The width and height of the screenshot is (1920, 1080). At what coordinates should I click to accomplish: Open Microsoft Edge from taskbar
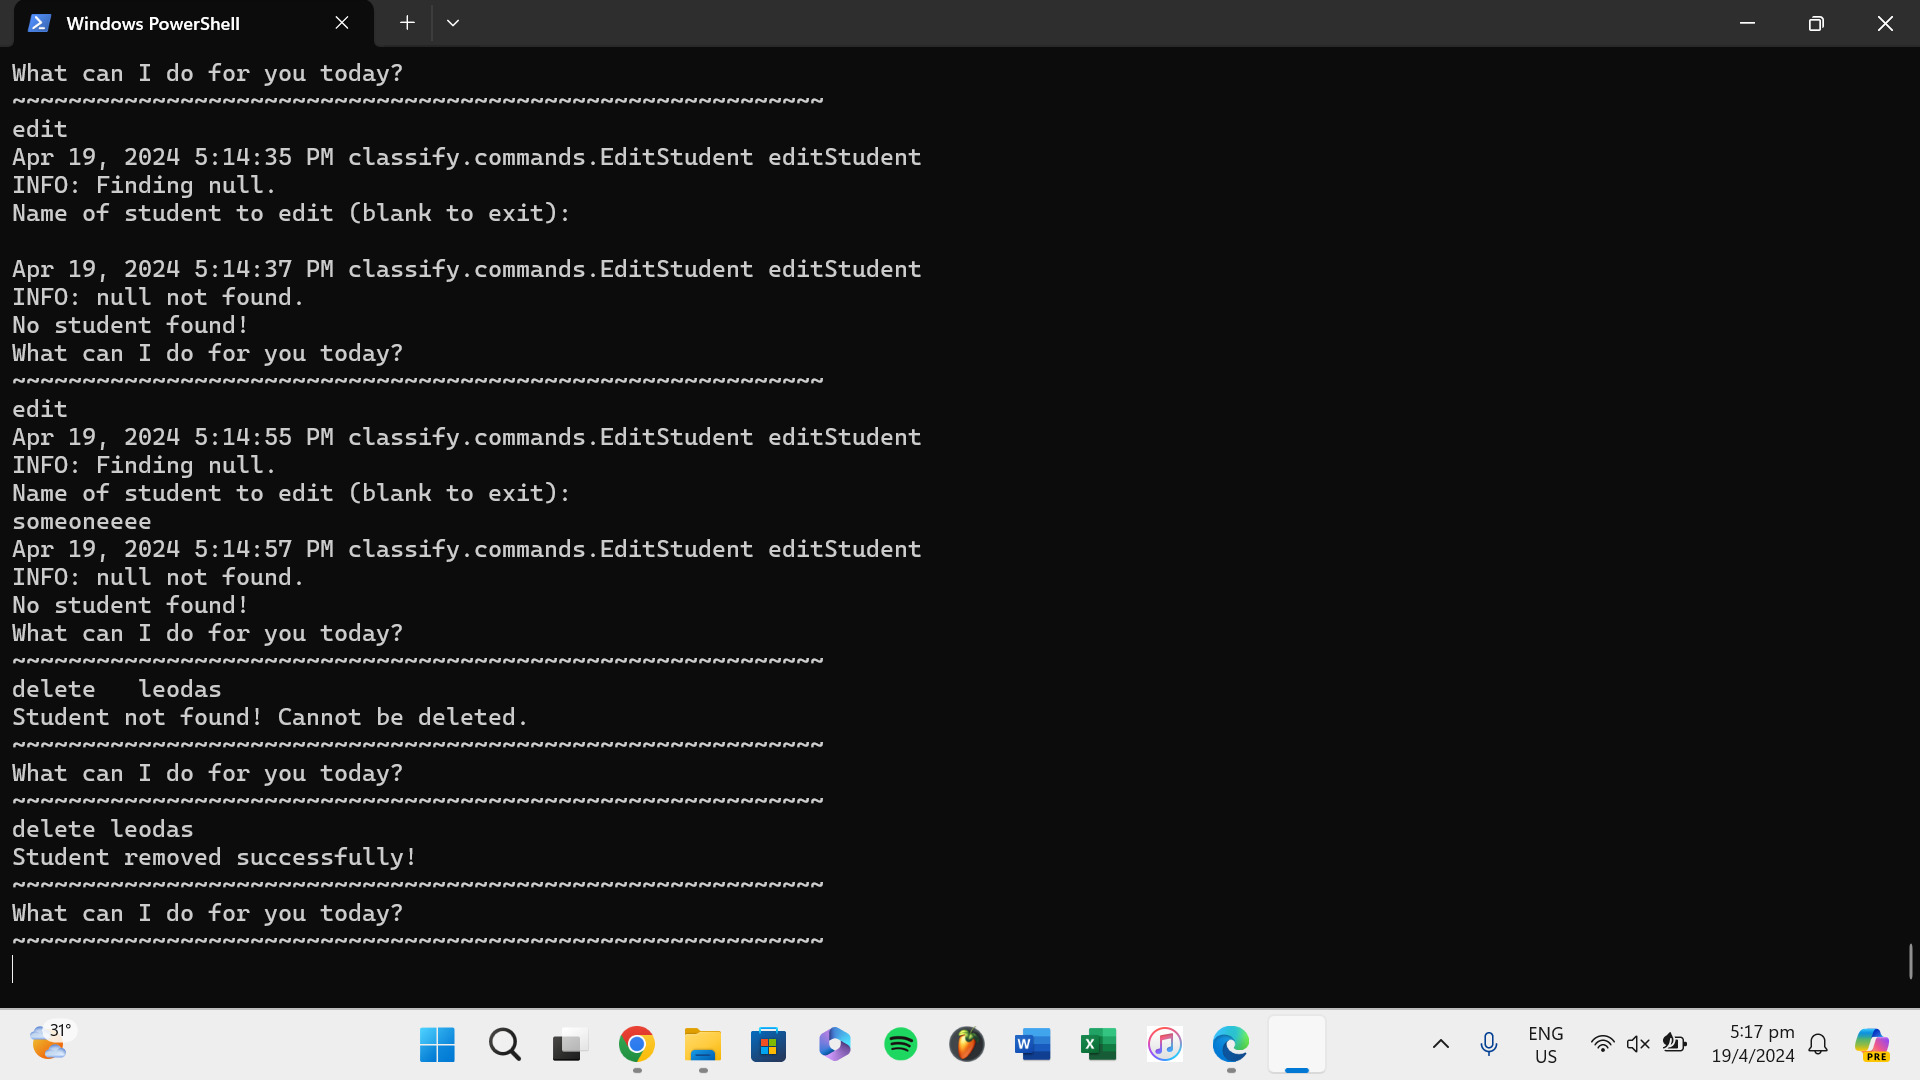tap(1230, 1045)
